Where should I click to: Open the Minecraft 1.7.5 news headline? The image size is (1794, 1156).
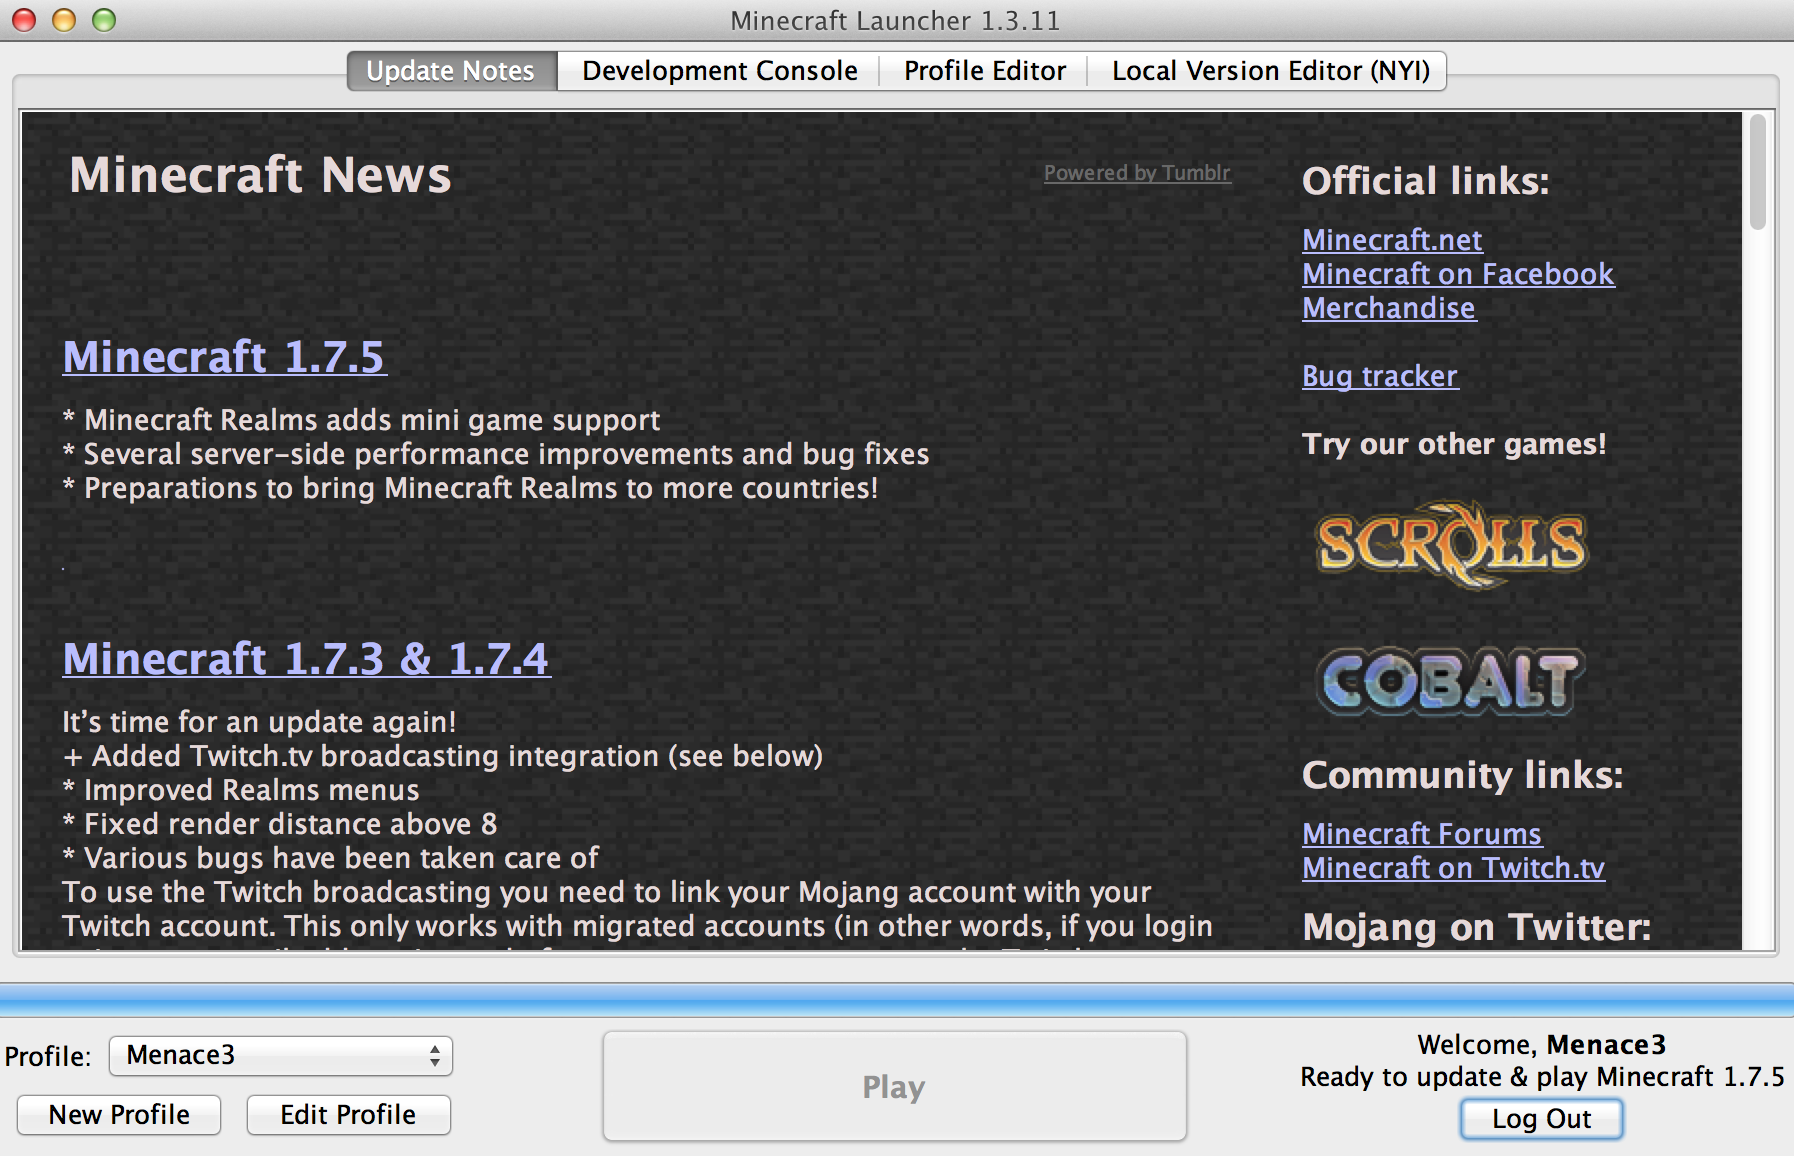point(224,357)
